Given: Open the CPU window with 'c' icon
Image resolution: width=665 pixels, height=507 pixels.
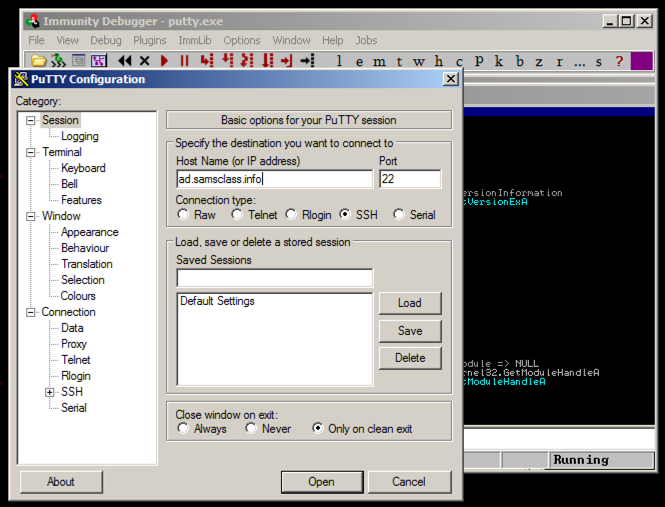Looking at the screenshot, I should 459,62.
